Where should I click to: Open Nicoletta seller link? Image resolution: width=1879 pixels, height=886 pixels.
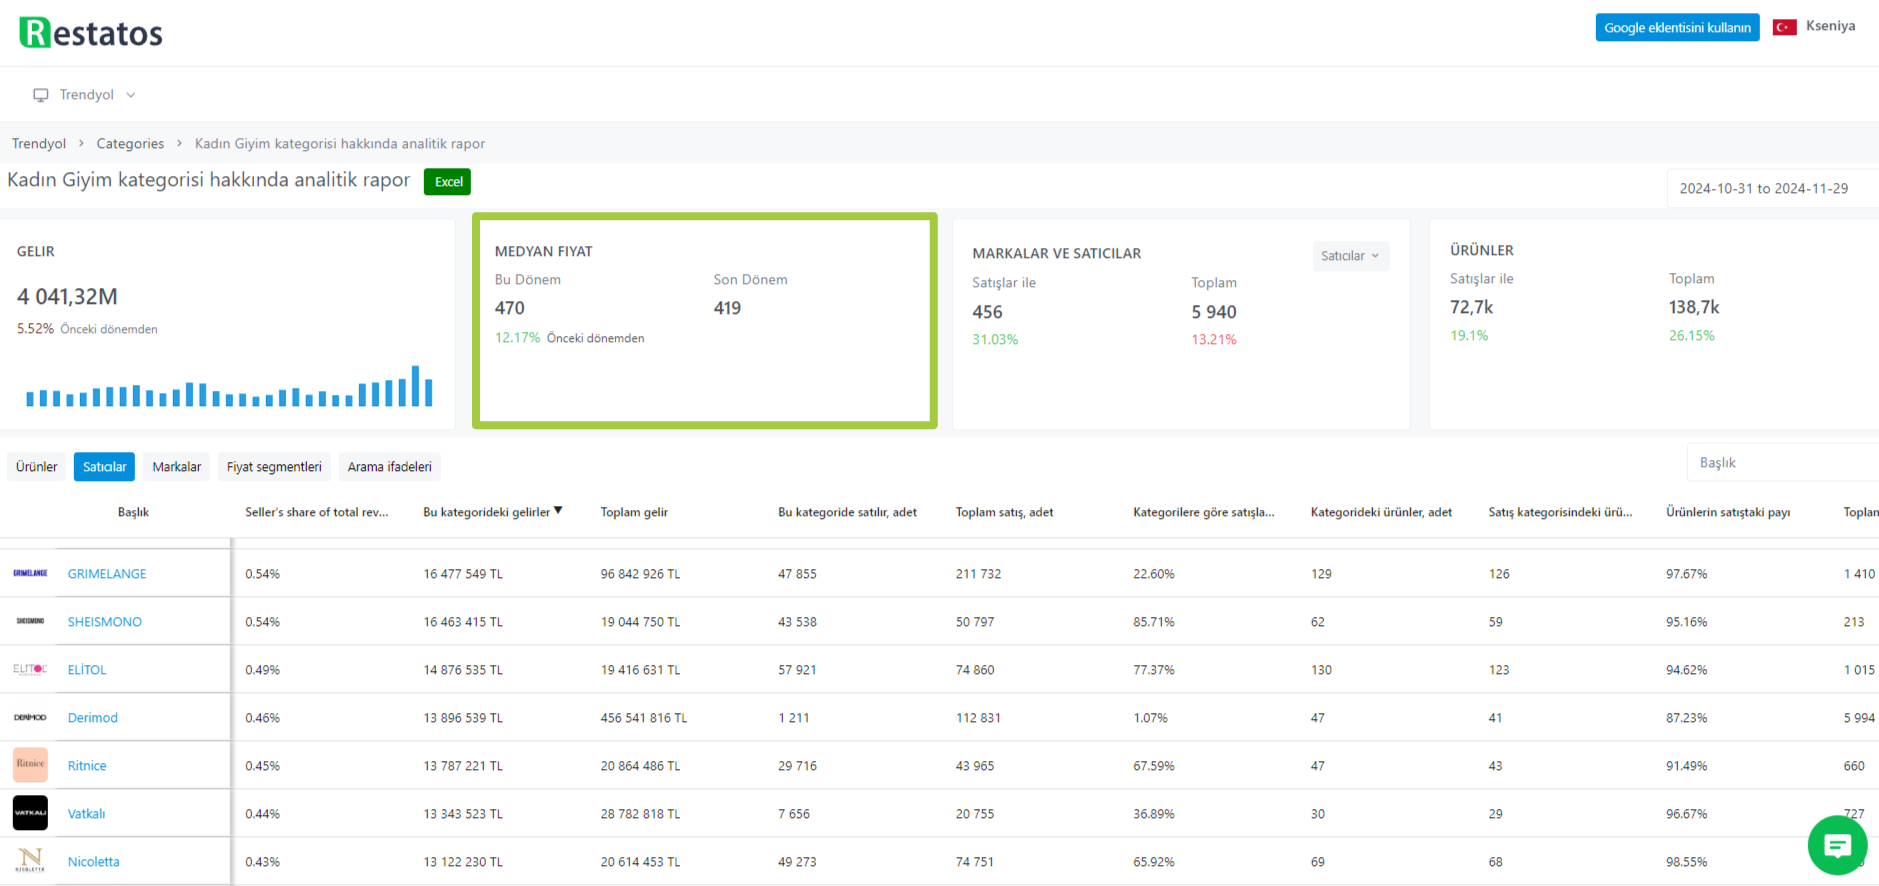point(94,862)
